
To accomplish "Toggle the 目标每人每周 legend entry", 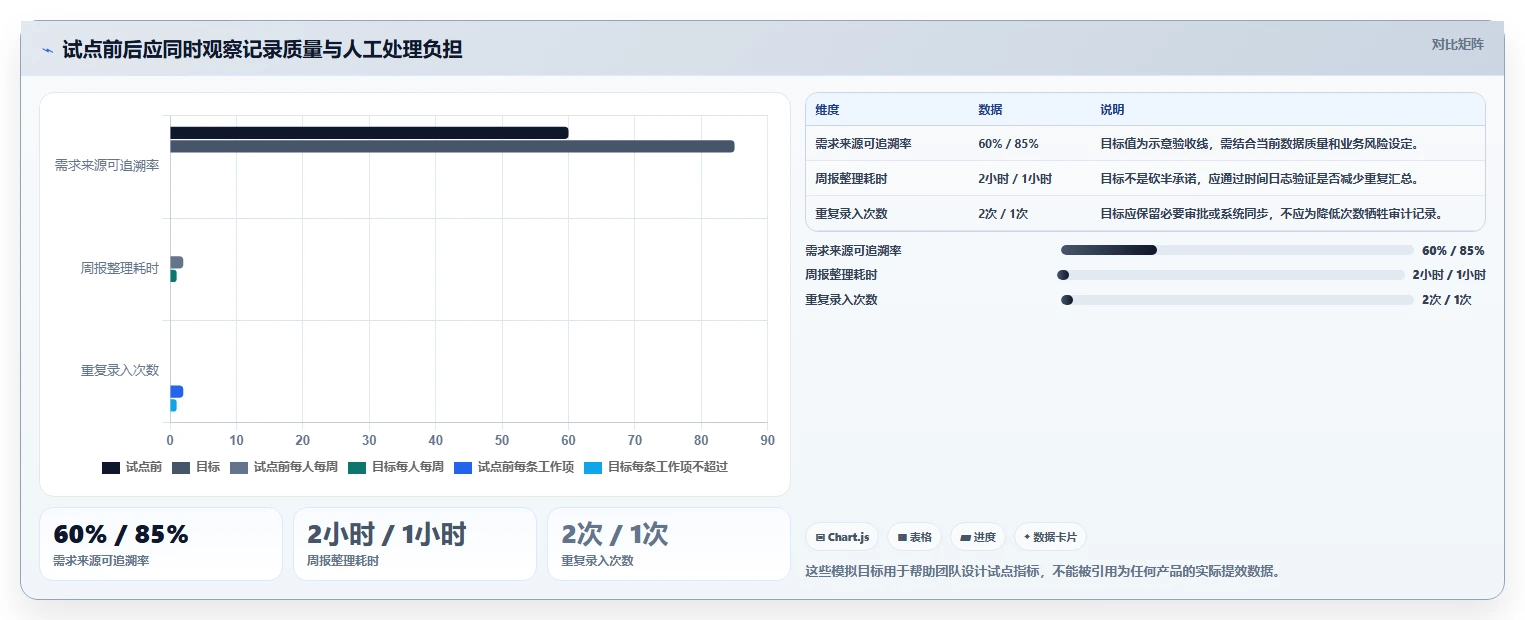I will click(396, 467).
